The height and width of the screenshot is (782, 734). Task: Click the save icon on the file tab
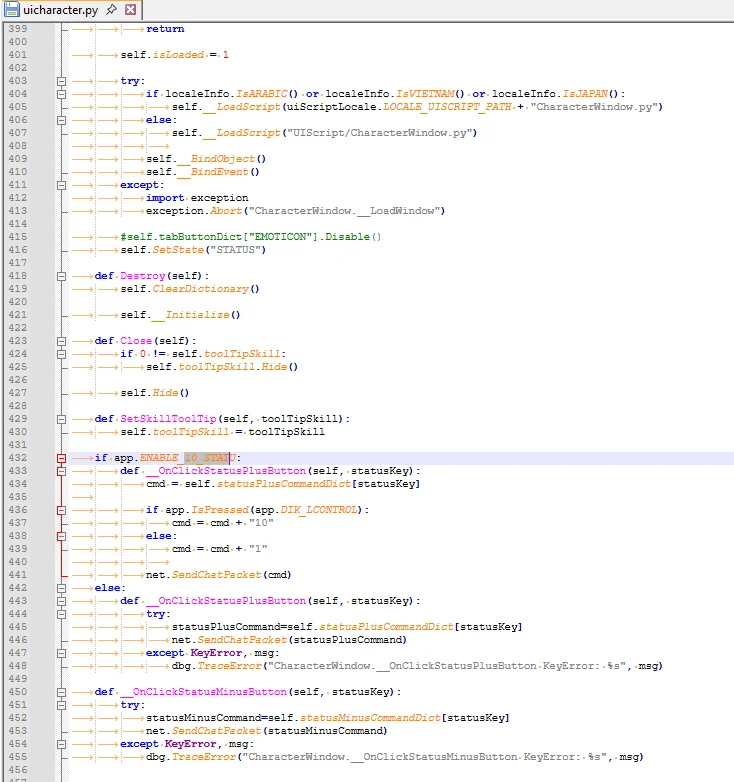coord(11,10)
